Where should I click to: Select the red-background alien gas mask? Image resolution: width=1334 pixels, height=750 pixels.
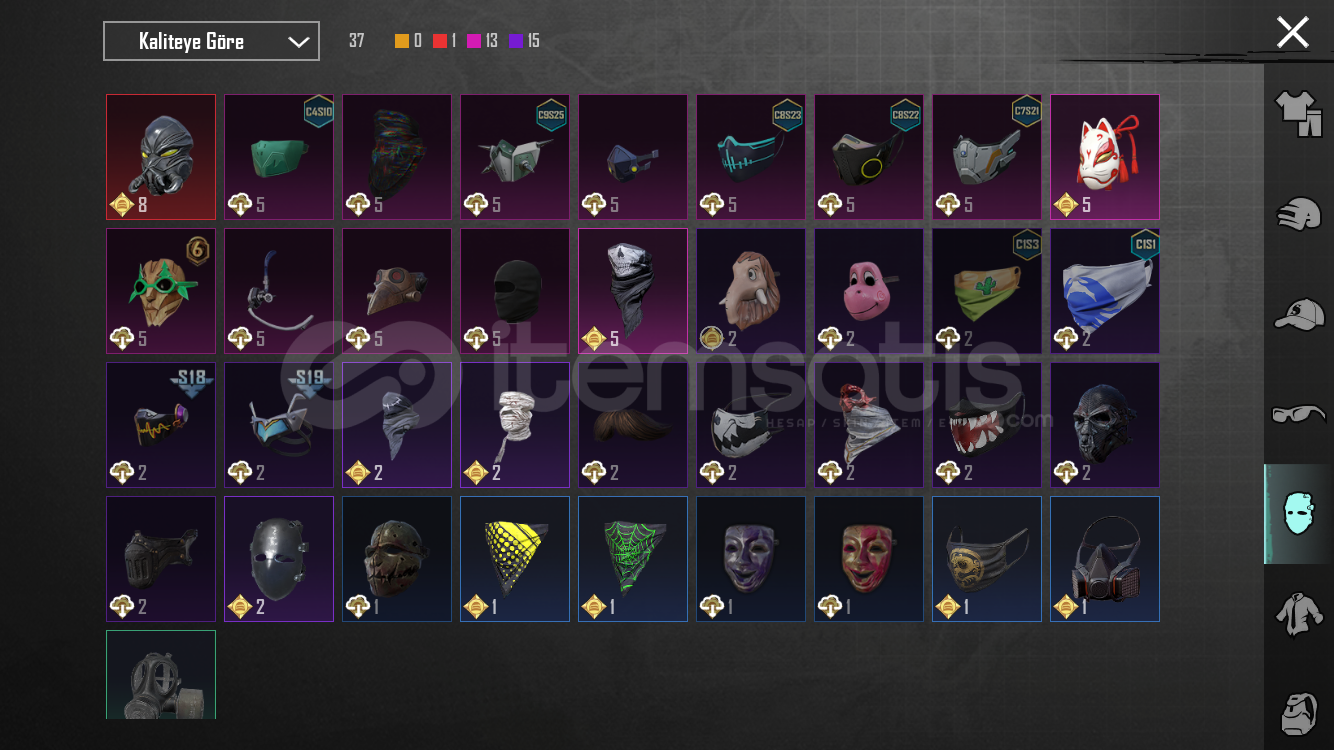[x=161, y=157]
